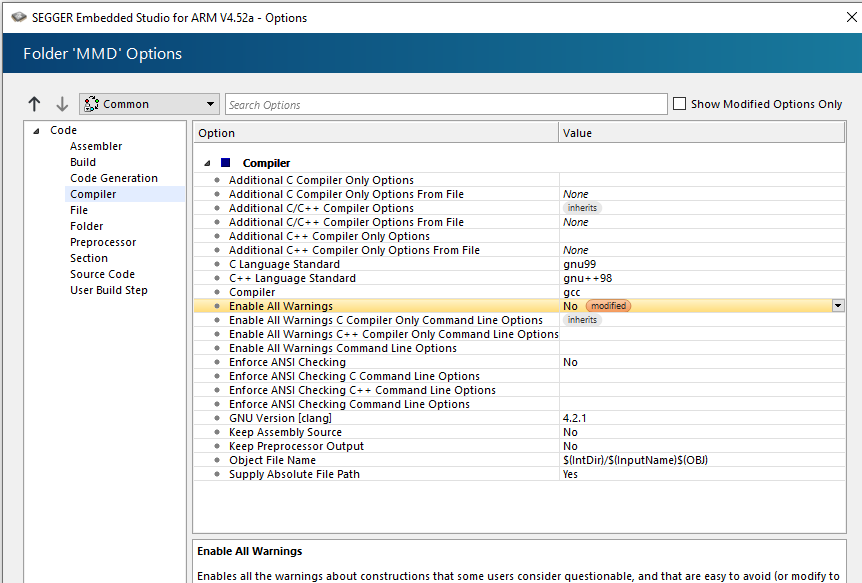Select Preprocessor in the Code tree

coord(103,242)
